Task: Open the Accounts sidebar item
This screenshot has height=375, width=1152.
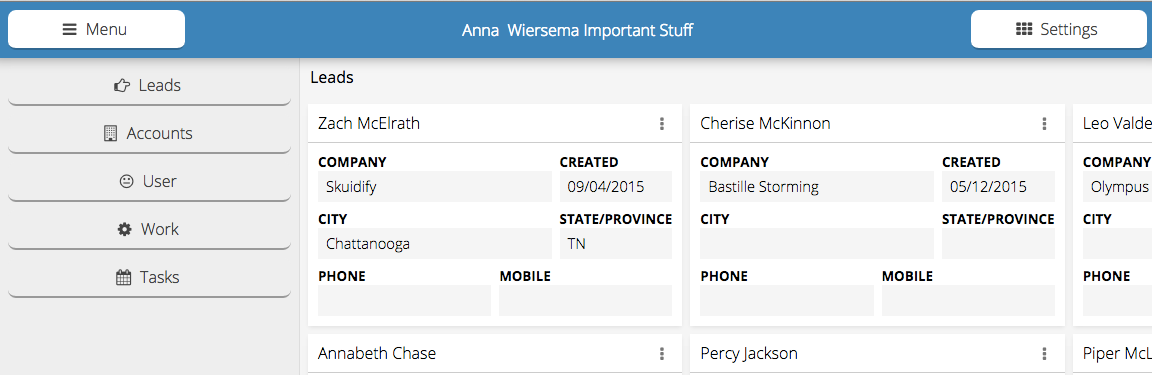Action: point(149,134)
